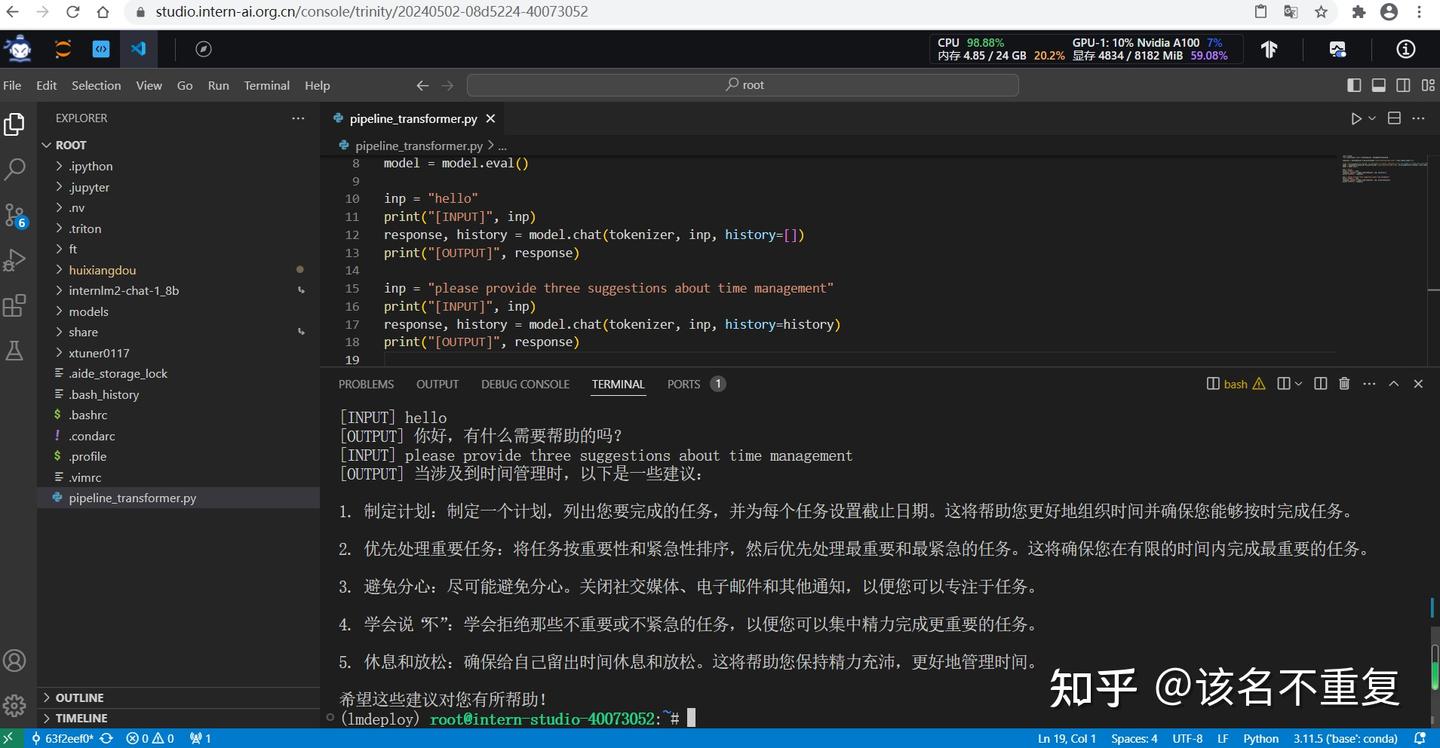Click the Ln 19, Col 1 indicator
The image size is (1440, 748).
(x=1067, y=739)
